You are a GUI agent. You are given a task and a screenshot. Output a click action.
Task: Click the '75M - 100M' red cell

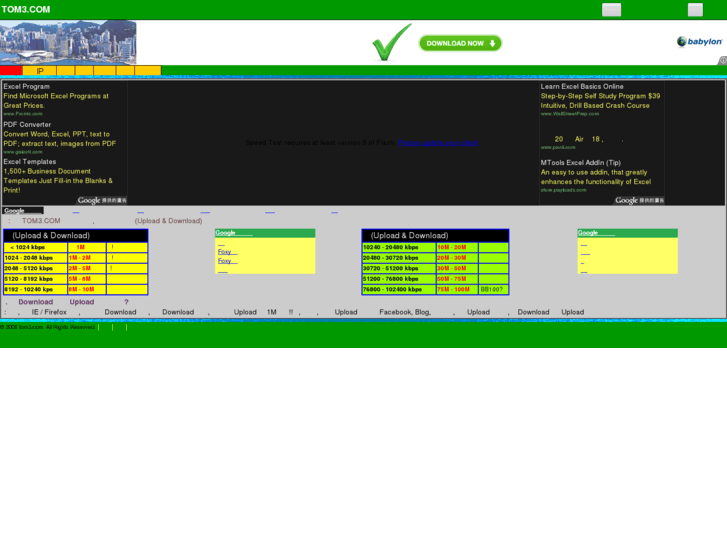click(x=457, y=289)
